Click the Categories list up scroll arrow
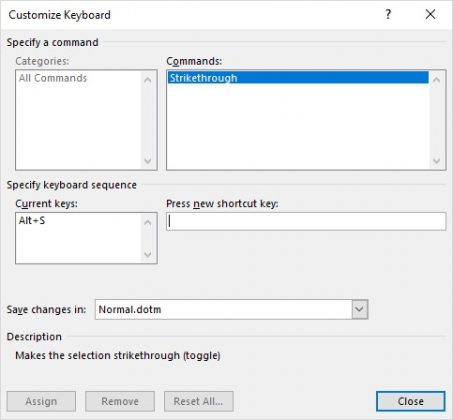Image resolution: width=453 pixels, height=420 pixels. point(148,80)
